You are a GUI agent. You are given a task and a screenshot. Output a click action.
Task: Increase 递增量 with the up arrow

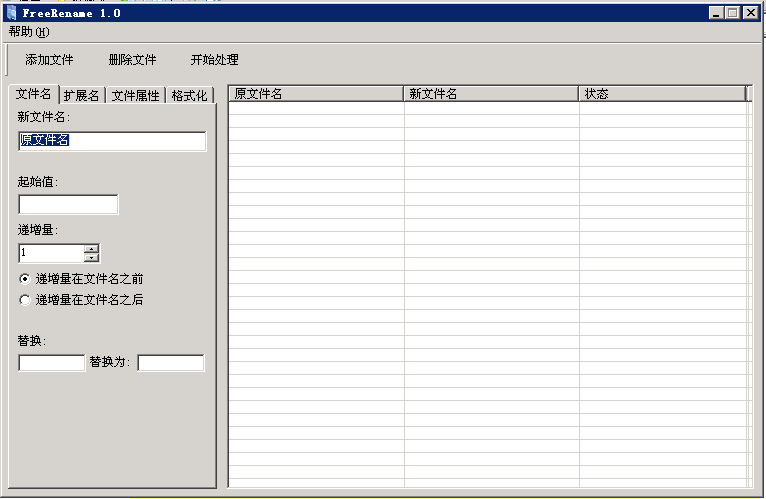pos(91,249)
